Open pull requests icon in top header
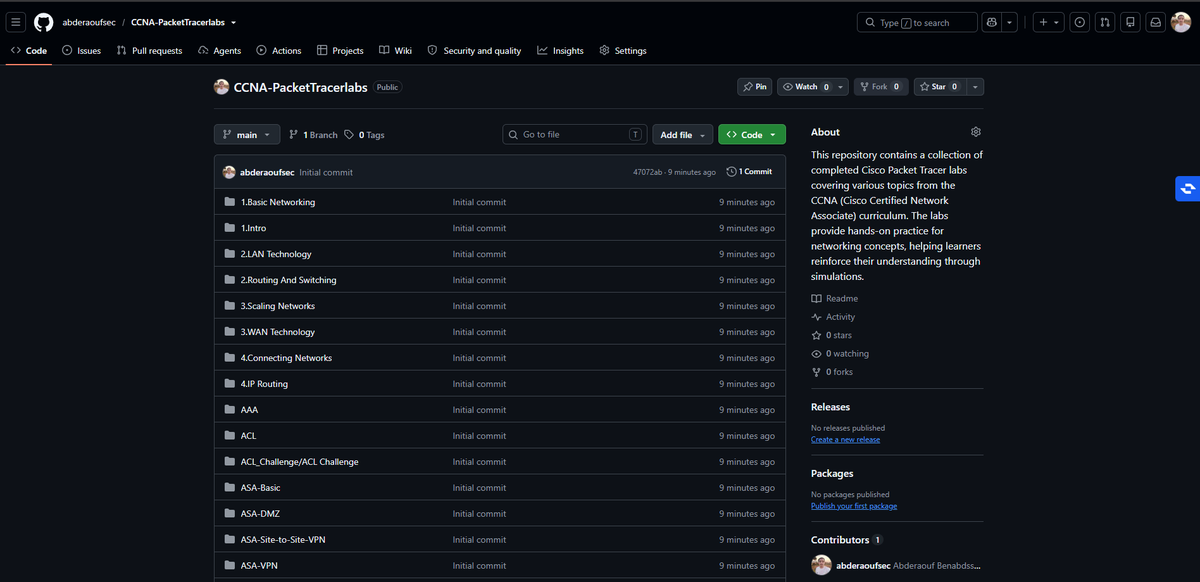 coord(1105,22)
